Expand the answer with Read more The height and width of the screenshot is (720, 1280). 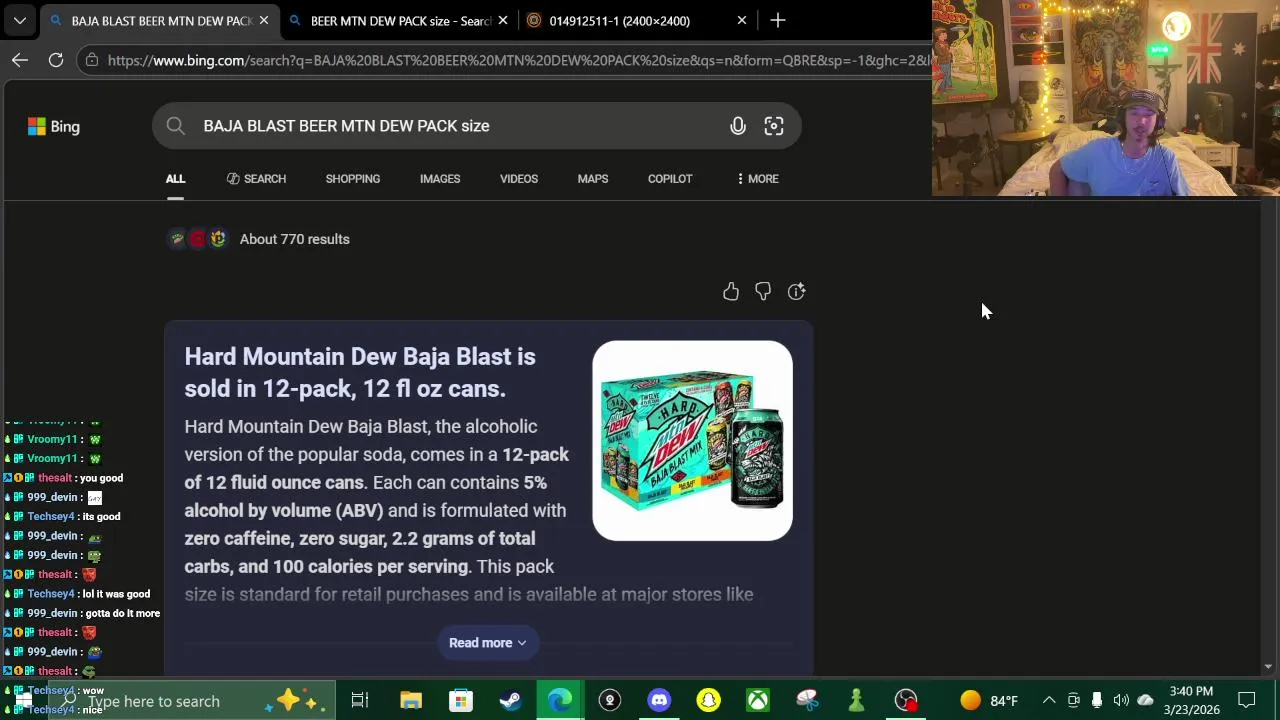click(x=488, y=643)
